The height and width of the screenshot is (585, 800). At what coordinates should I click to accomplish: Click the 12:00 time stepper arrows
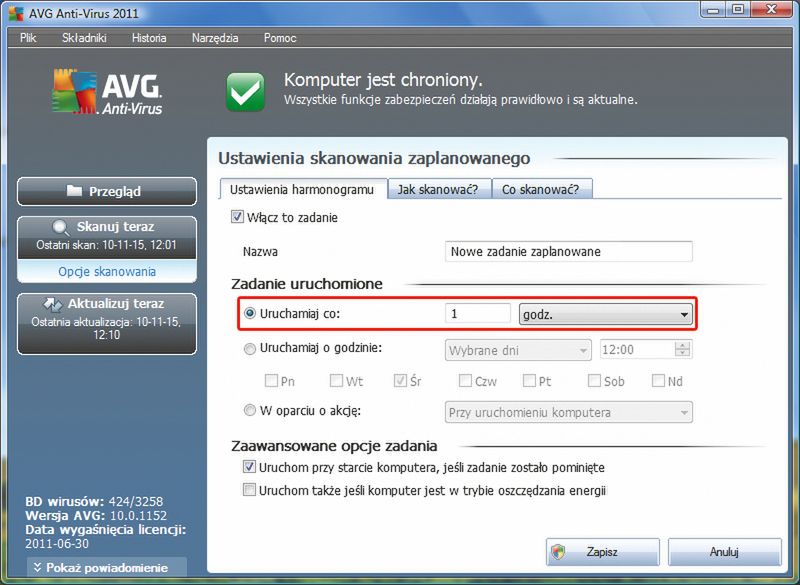click(x=682, y=349)
